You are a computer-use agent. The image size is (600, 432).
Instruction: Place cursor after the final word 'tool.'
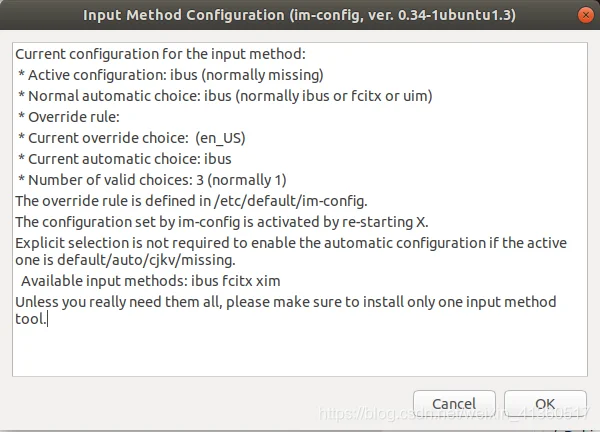pyautogui.click(x=47, y=319)
